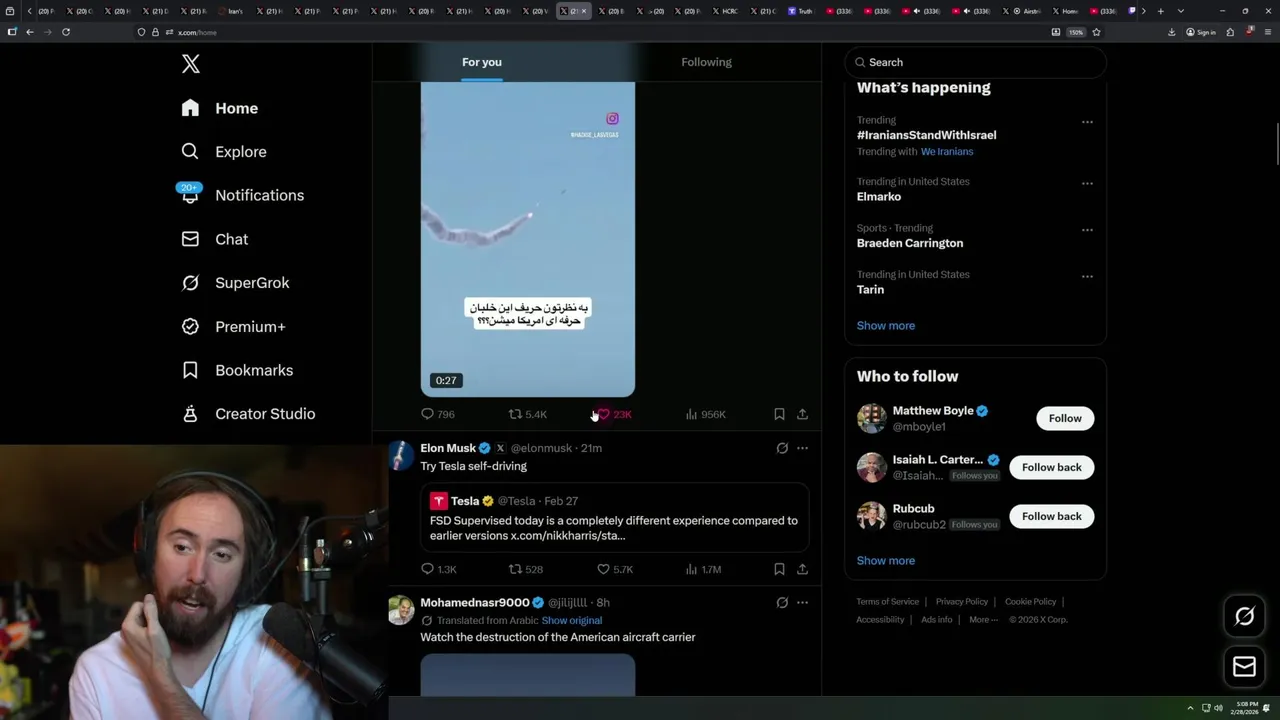The image size is (1280, 720).
Task: Open the floating Grok button
Action: click(1244, 617)
